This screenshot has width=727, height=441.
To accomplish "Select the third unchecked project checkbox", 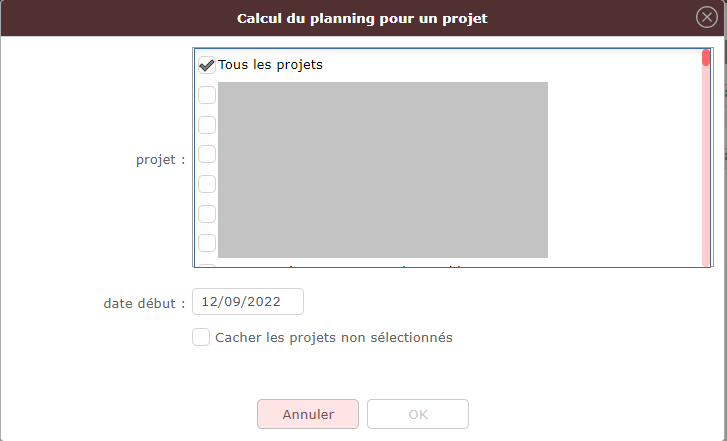I will click(207, 154).
